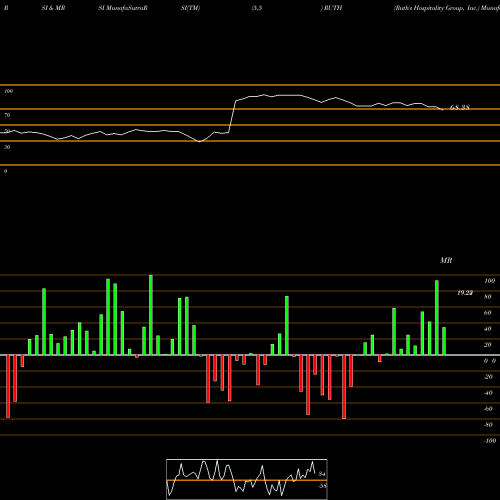Click the '-60' label on the MR axis

tap(488, 409)
